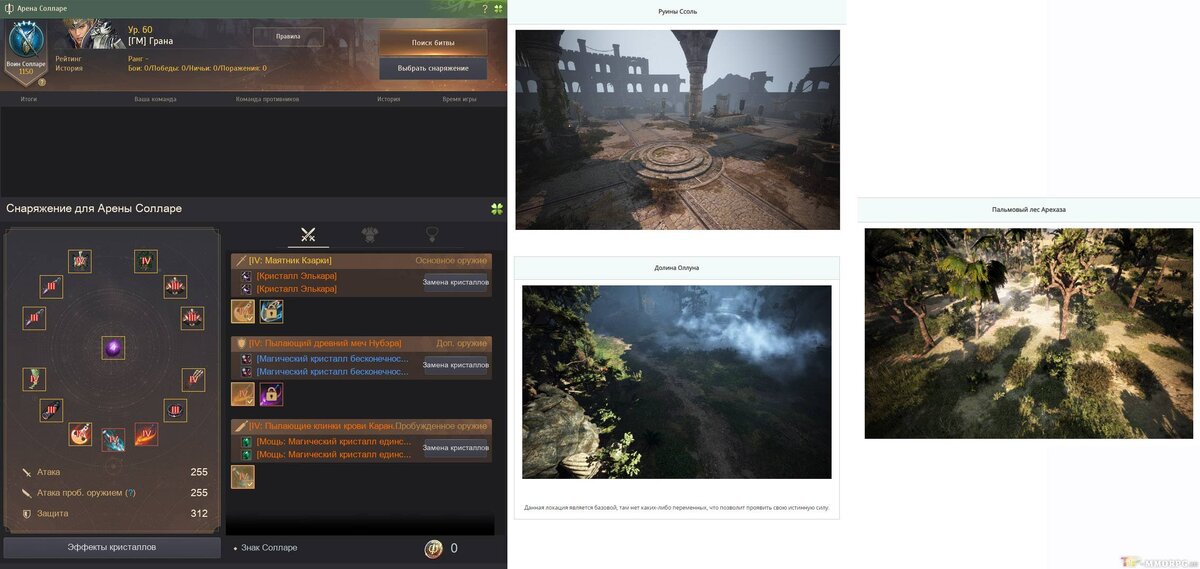Choose the checked Нубэр sub-weapon icon
Screen dimensions: 1200x569
click(243, 394)
